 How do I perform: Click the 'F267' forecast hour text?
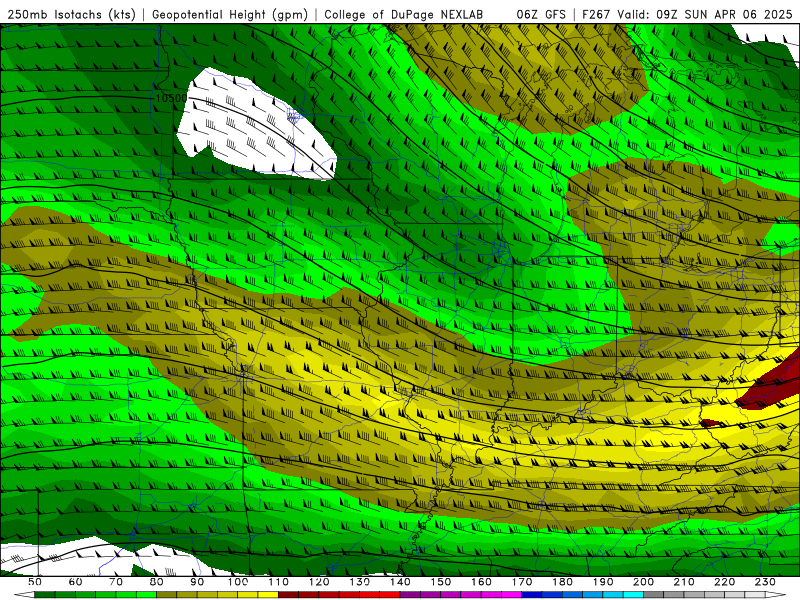596,15
